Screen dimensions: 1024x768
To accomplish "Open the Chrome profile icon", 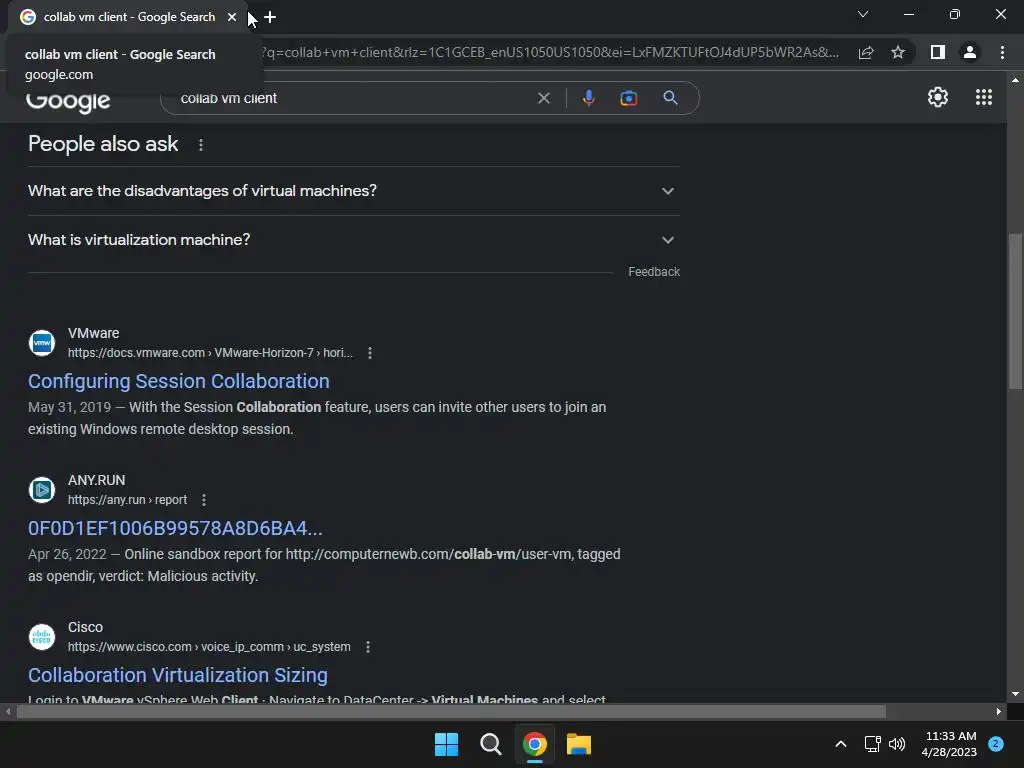I will pyautogui.click(x=970, y=52).
